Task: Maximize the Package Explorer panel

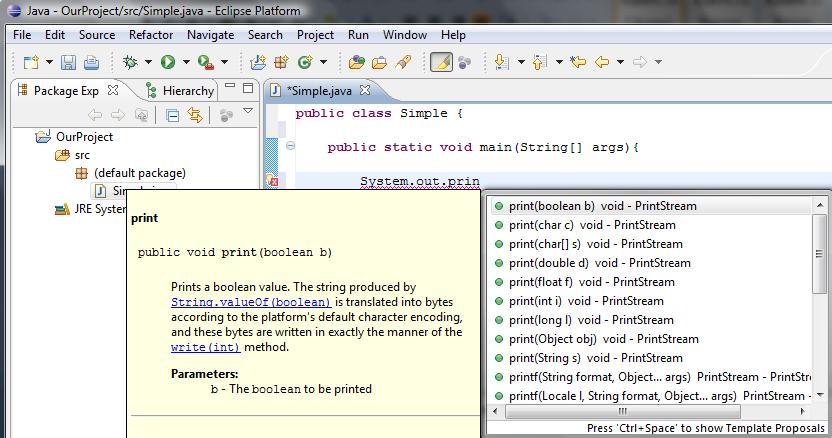Action: click(248, 88)
